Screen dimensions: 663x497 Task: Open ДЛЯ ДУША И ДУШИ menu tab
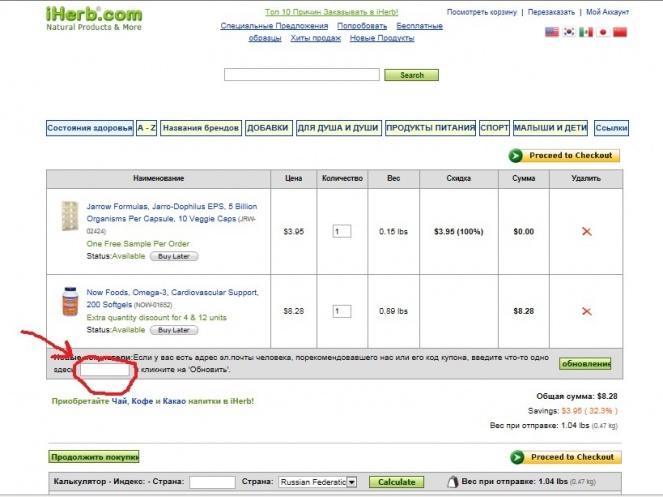pos(338,128)
